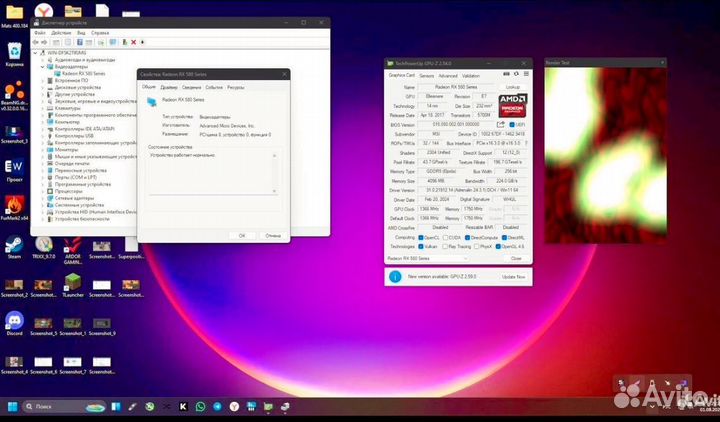Click the Close button in GPU-Z
Screen dimensions: 720x422
516,259
